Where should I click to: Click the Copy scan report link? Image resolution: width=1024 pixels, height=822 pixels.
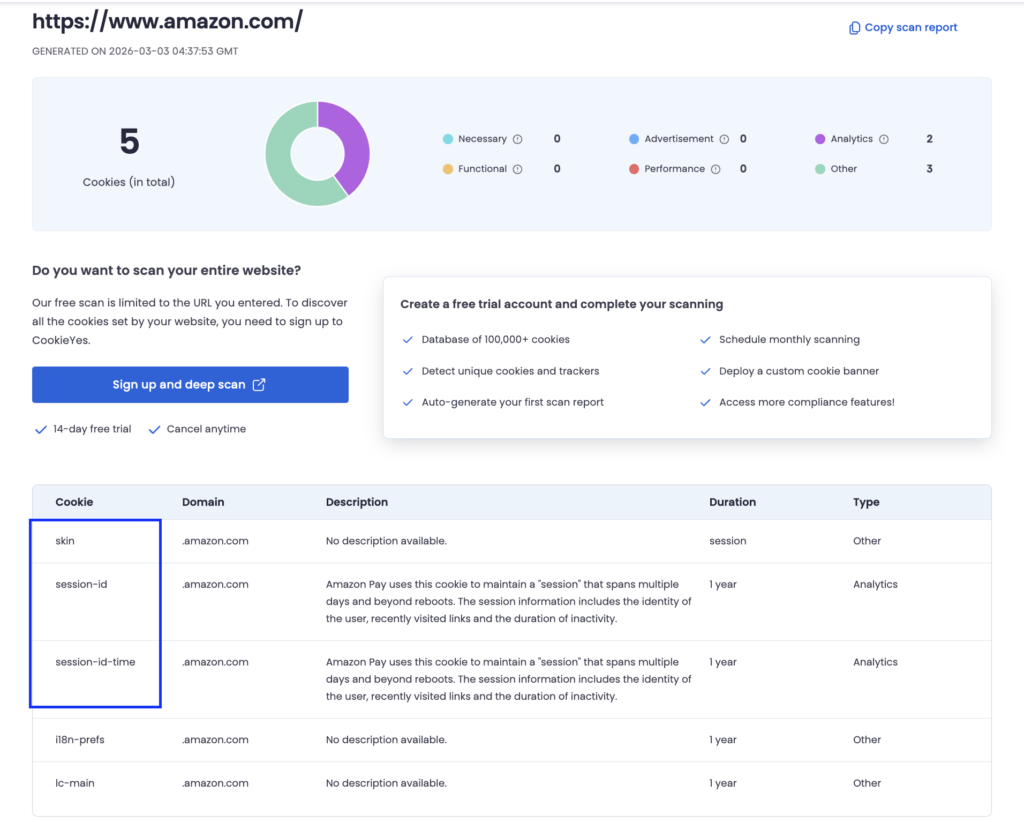coord(903,27)
